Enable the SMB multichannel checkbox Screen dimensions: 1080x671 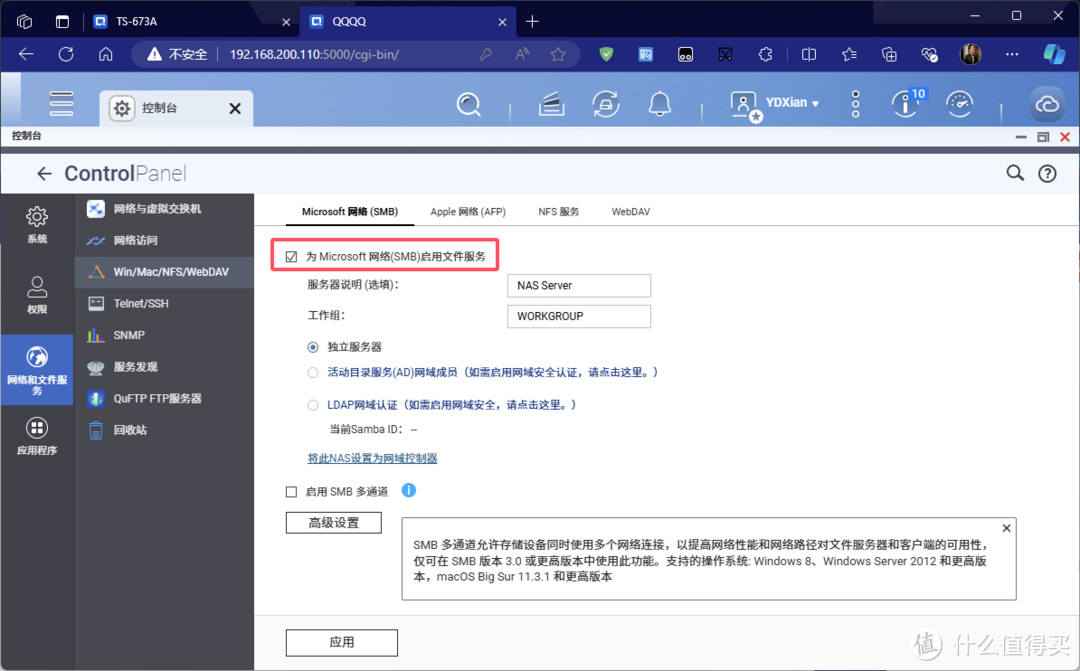pyautogui.click(x=292, y=492)
